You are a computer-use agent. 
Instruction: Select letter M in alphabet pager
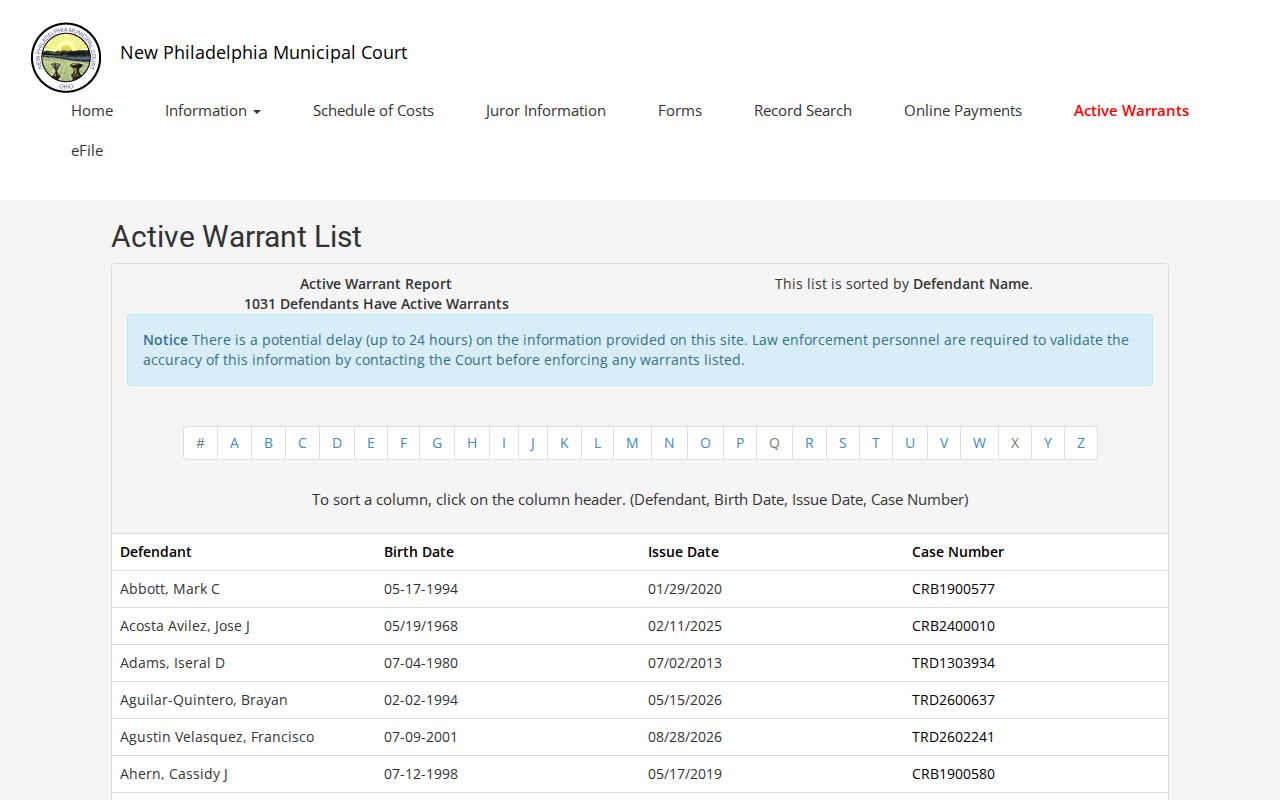click(x=632, y=443)
